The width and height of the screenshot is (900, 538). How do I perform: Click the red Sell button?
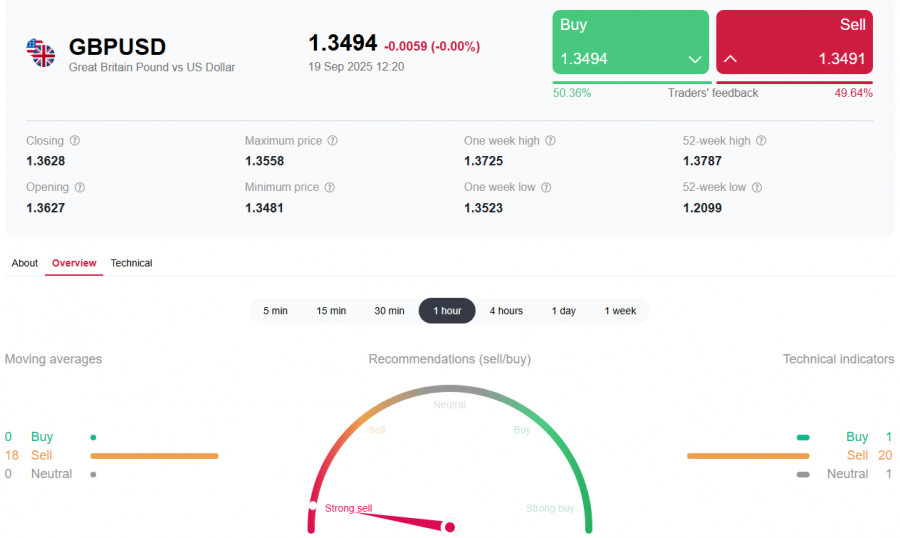pyautogui.click(x=794, y=42)
